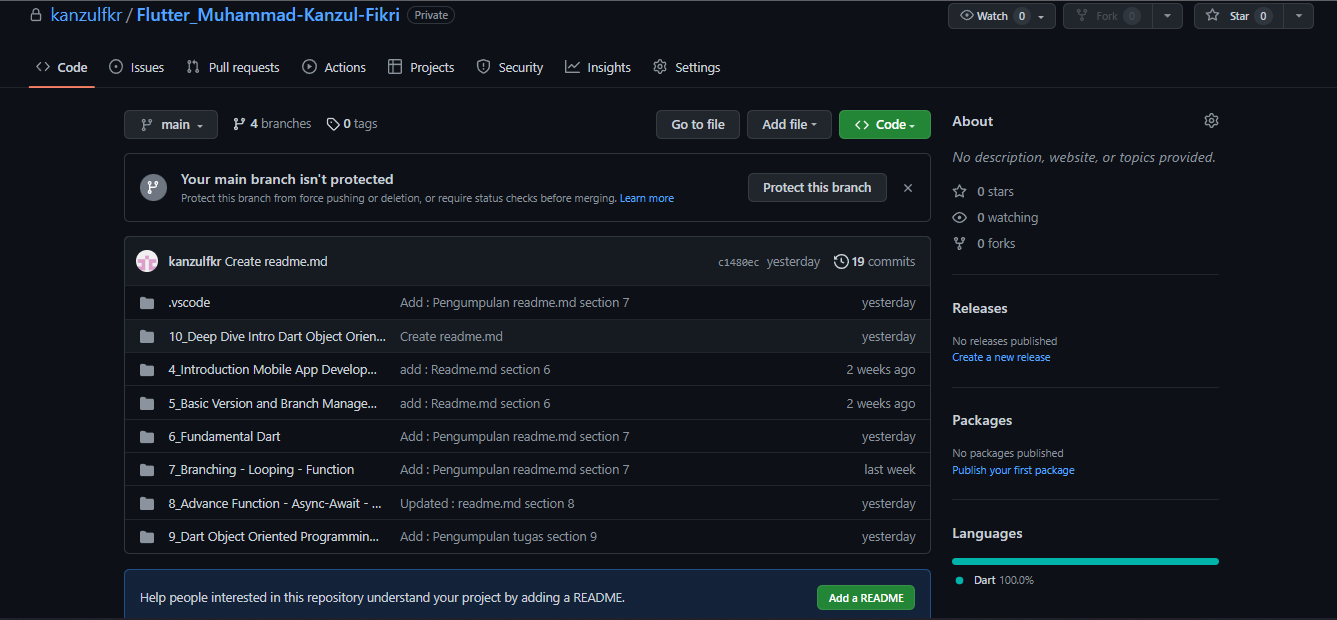Open commit history via the clock icon
Image resolution: width=1337 pixels, height=620 pixels.
(x=840, y=261)
